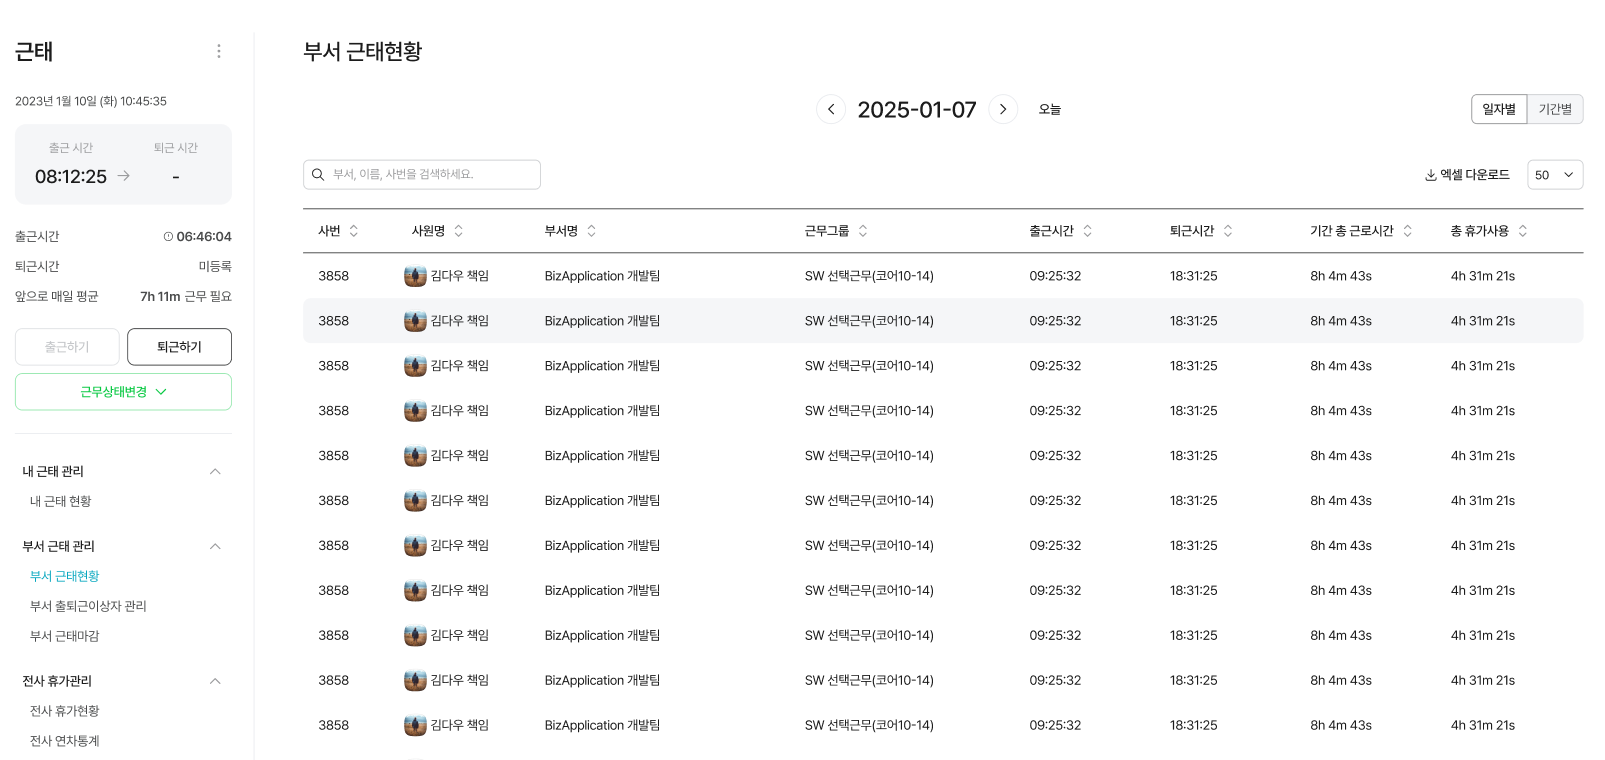Image resolution: width=1605 pixels, height=760 pixels.
Task: Click the sort icon next to 사번
Action: (354, 231)
